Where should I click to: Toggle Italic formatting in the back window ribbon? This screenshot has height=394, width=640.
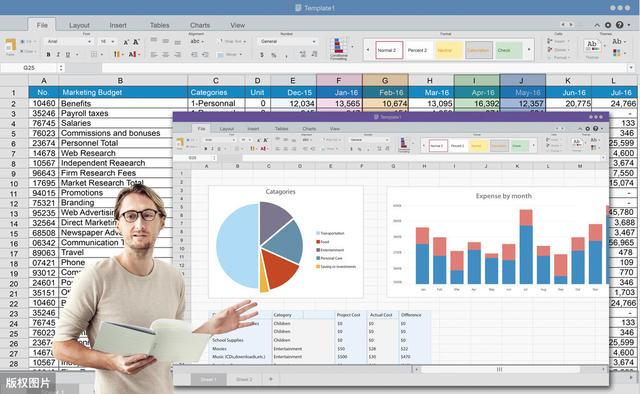[58, 54]
